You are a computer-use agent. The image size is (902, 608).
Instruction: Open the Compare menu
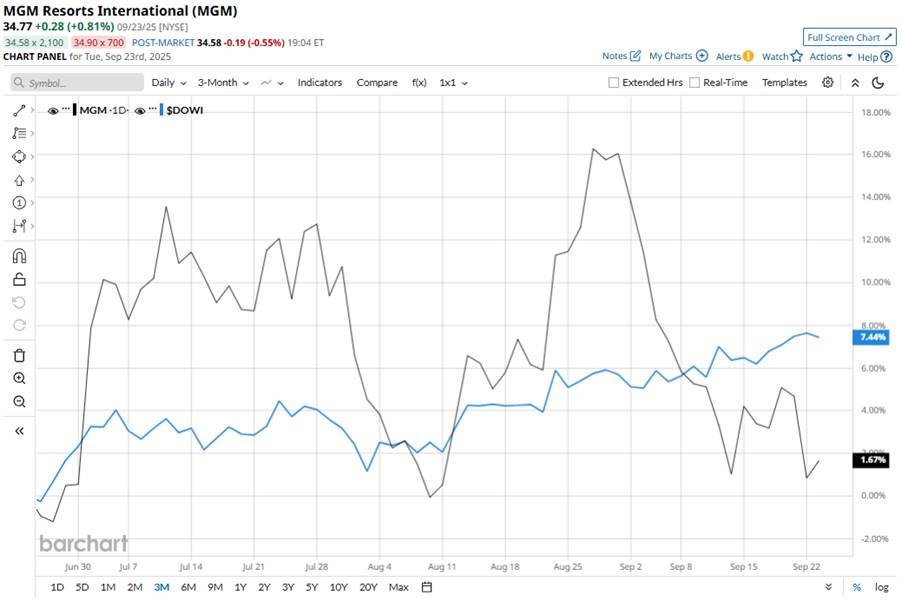pyautogui.click(x=377, y=83)
